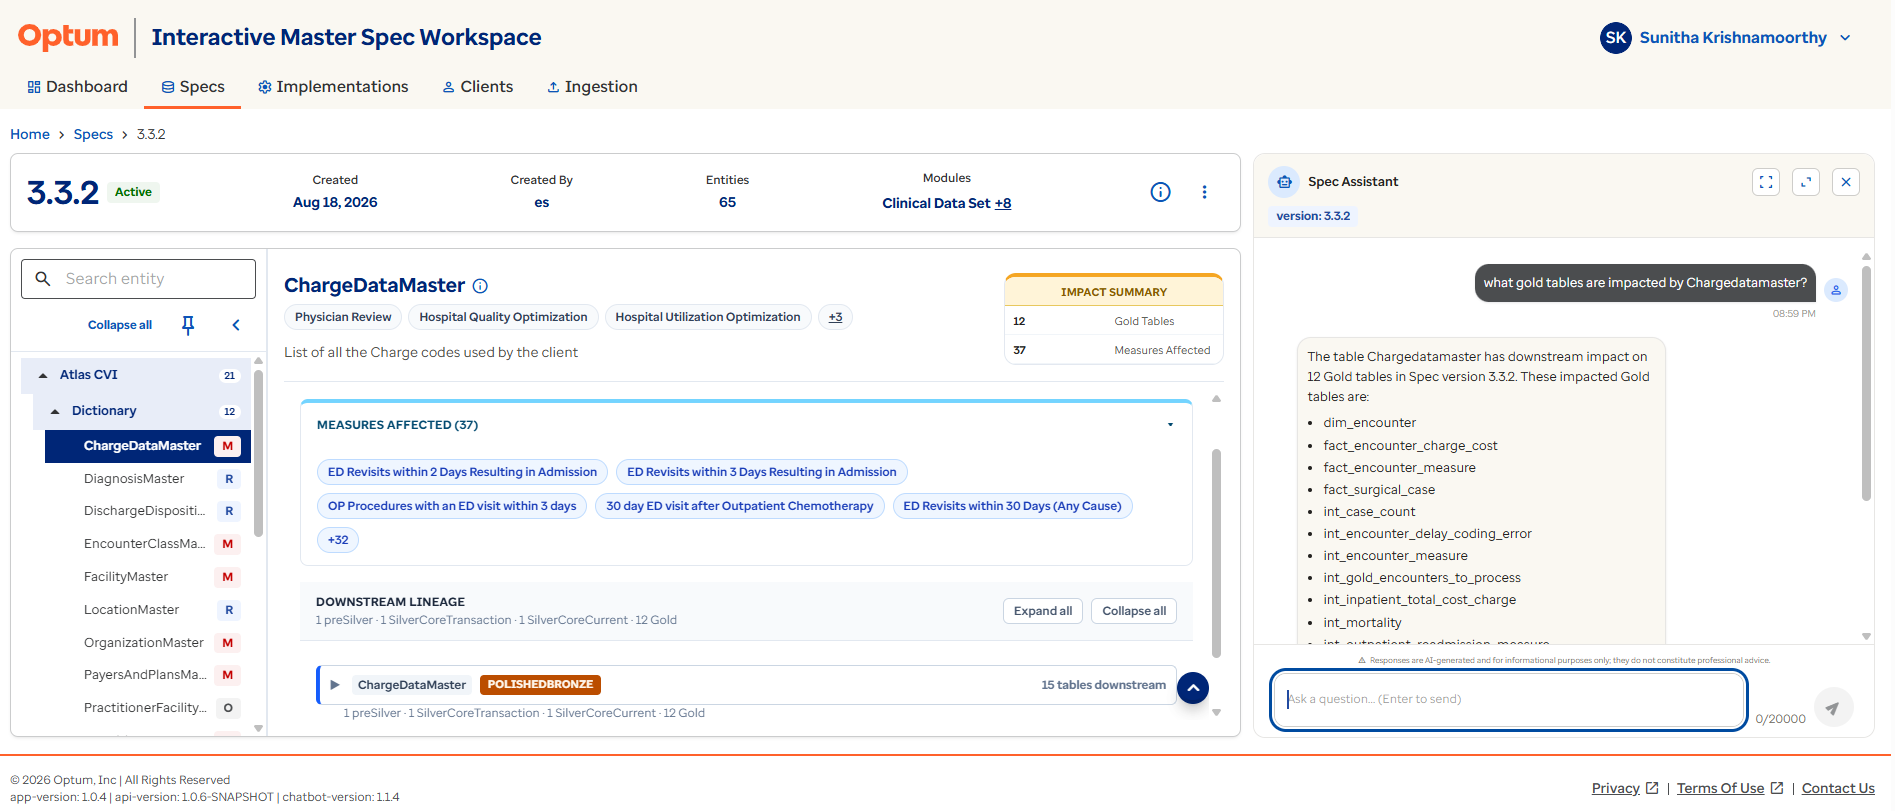Go to the Dashboard tab
1895x811 pixels.
(x=77, y=87)
